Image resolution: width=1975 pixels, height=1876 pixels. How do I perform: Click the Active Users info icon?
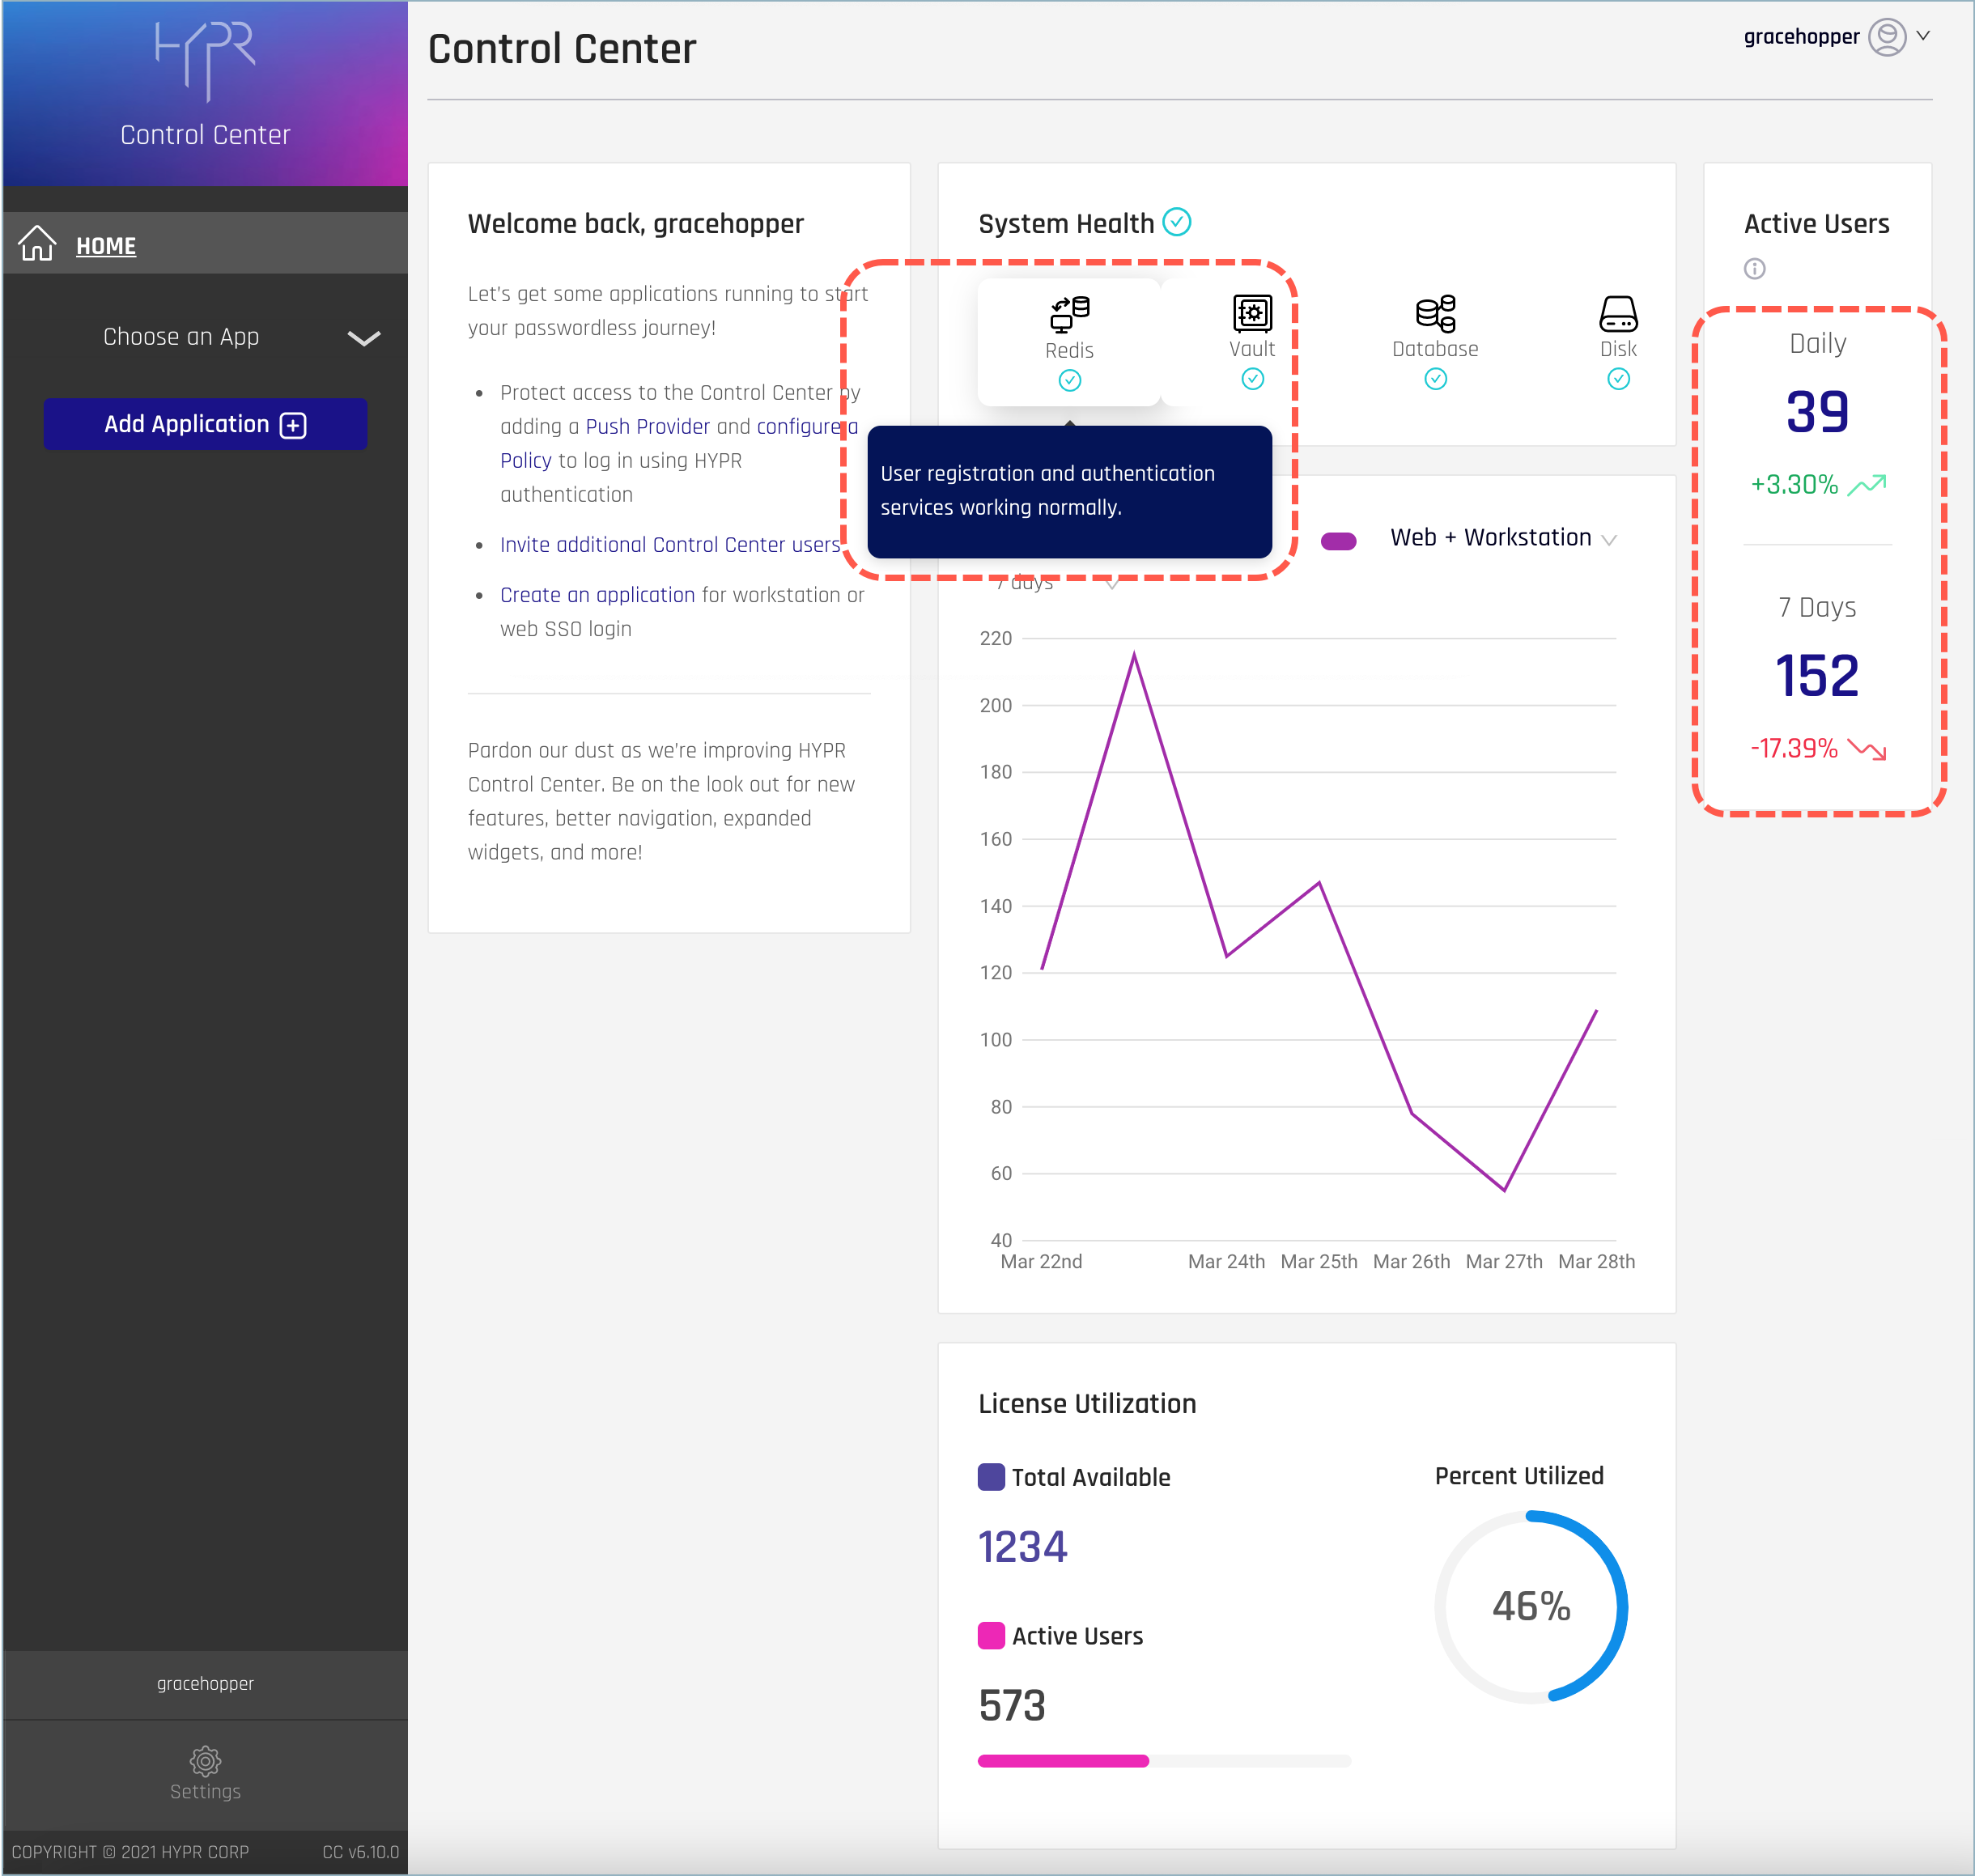1754,268
